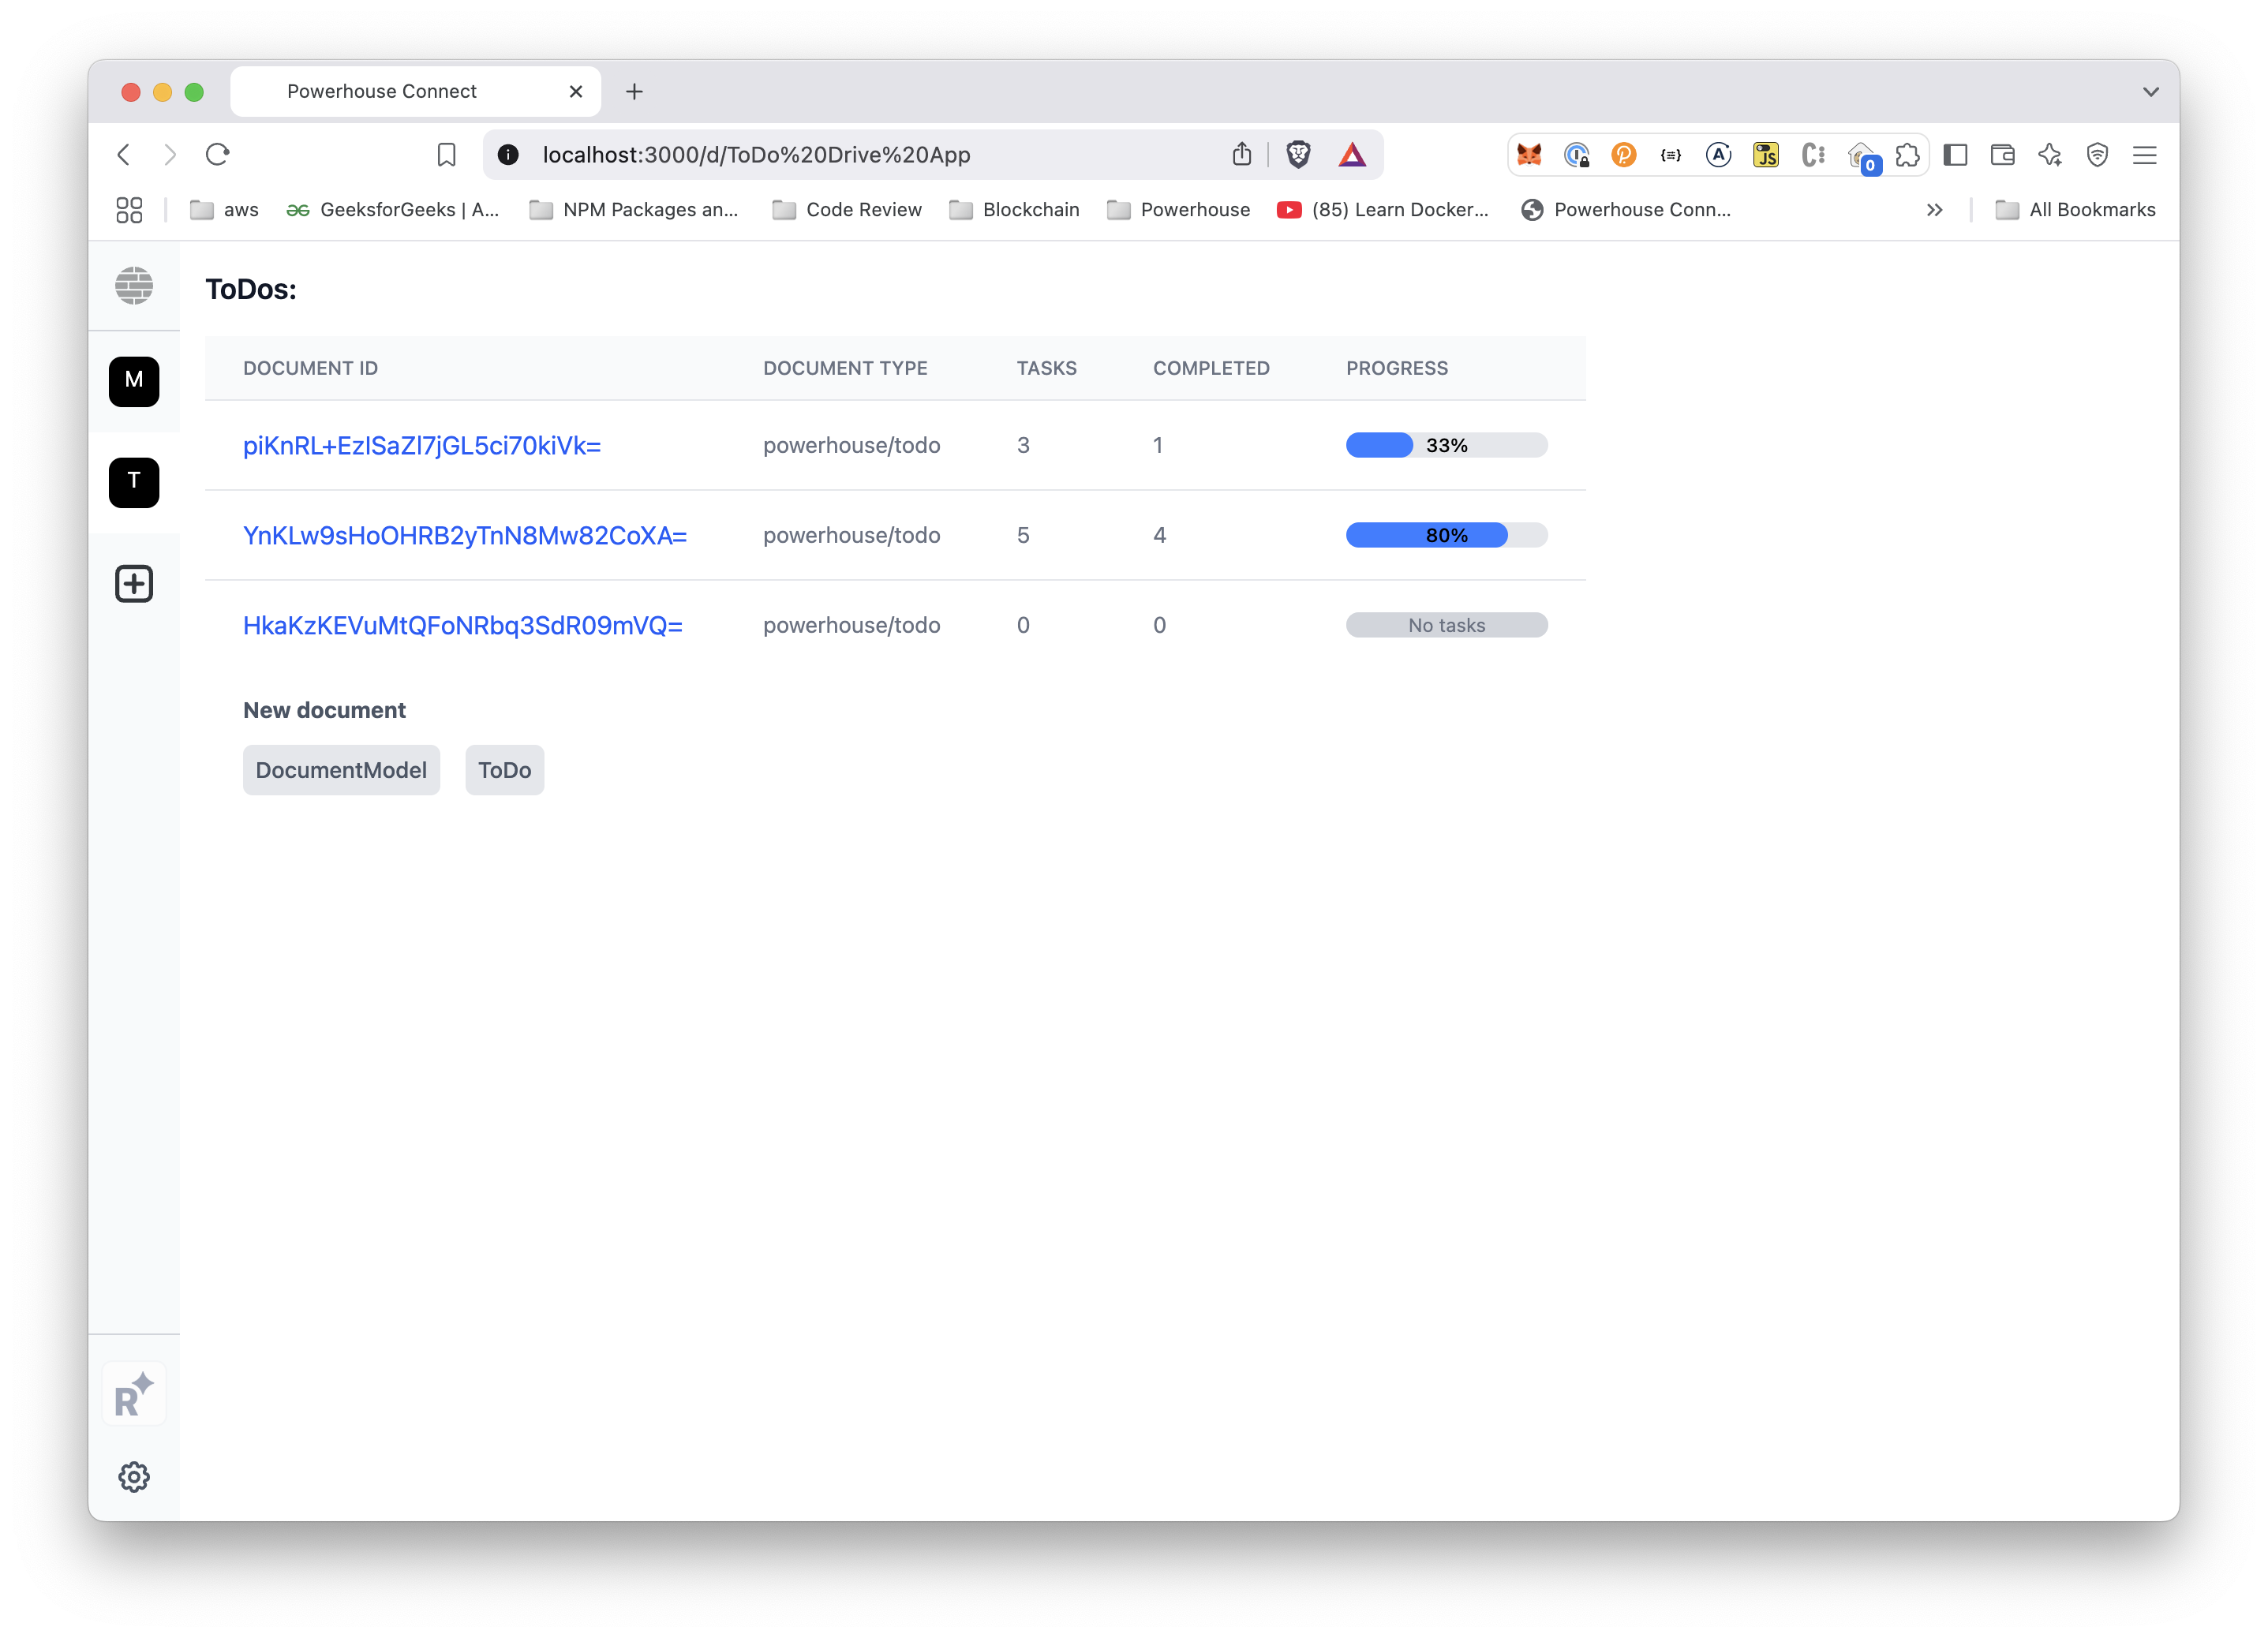Go back in browser history
Screen dimensions: 2268x1638
[124, 154]
